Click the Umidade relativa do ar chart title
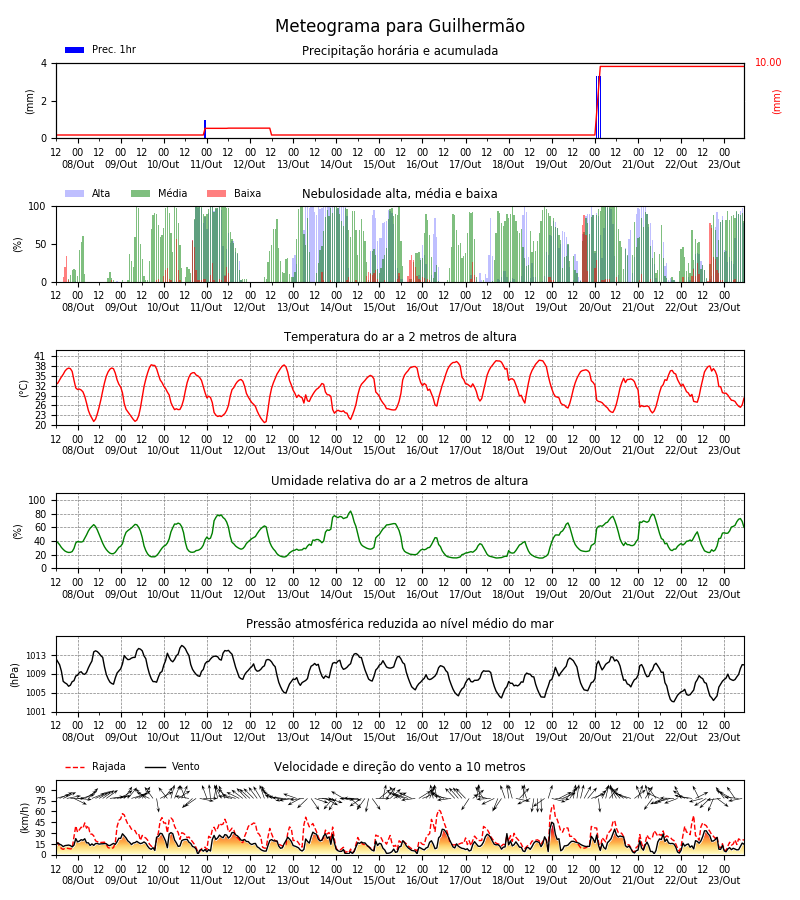Screen dimensions: 800x900 click(400, 480)
